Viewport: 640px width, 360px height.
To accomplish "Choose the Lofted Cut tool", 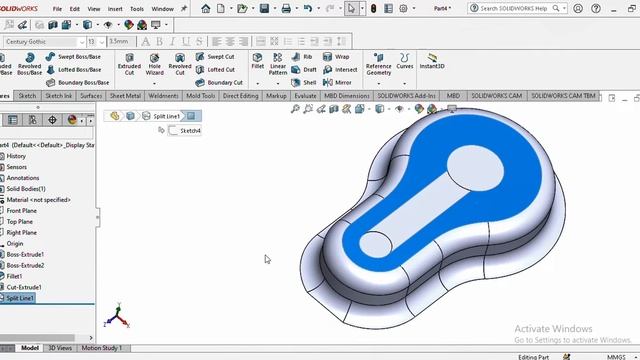I will [x=215, y=70].
